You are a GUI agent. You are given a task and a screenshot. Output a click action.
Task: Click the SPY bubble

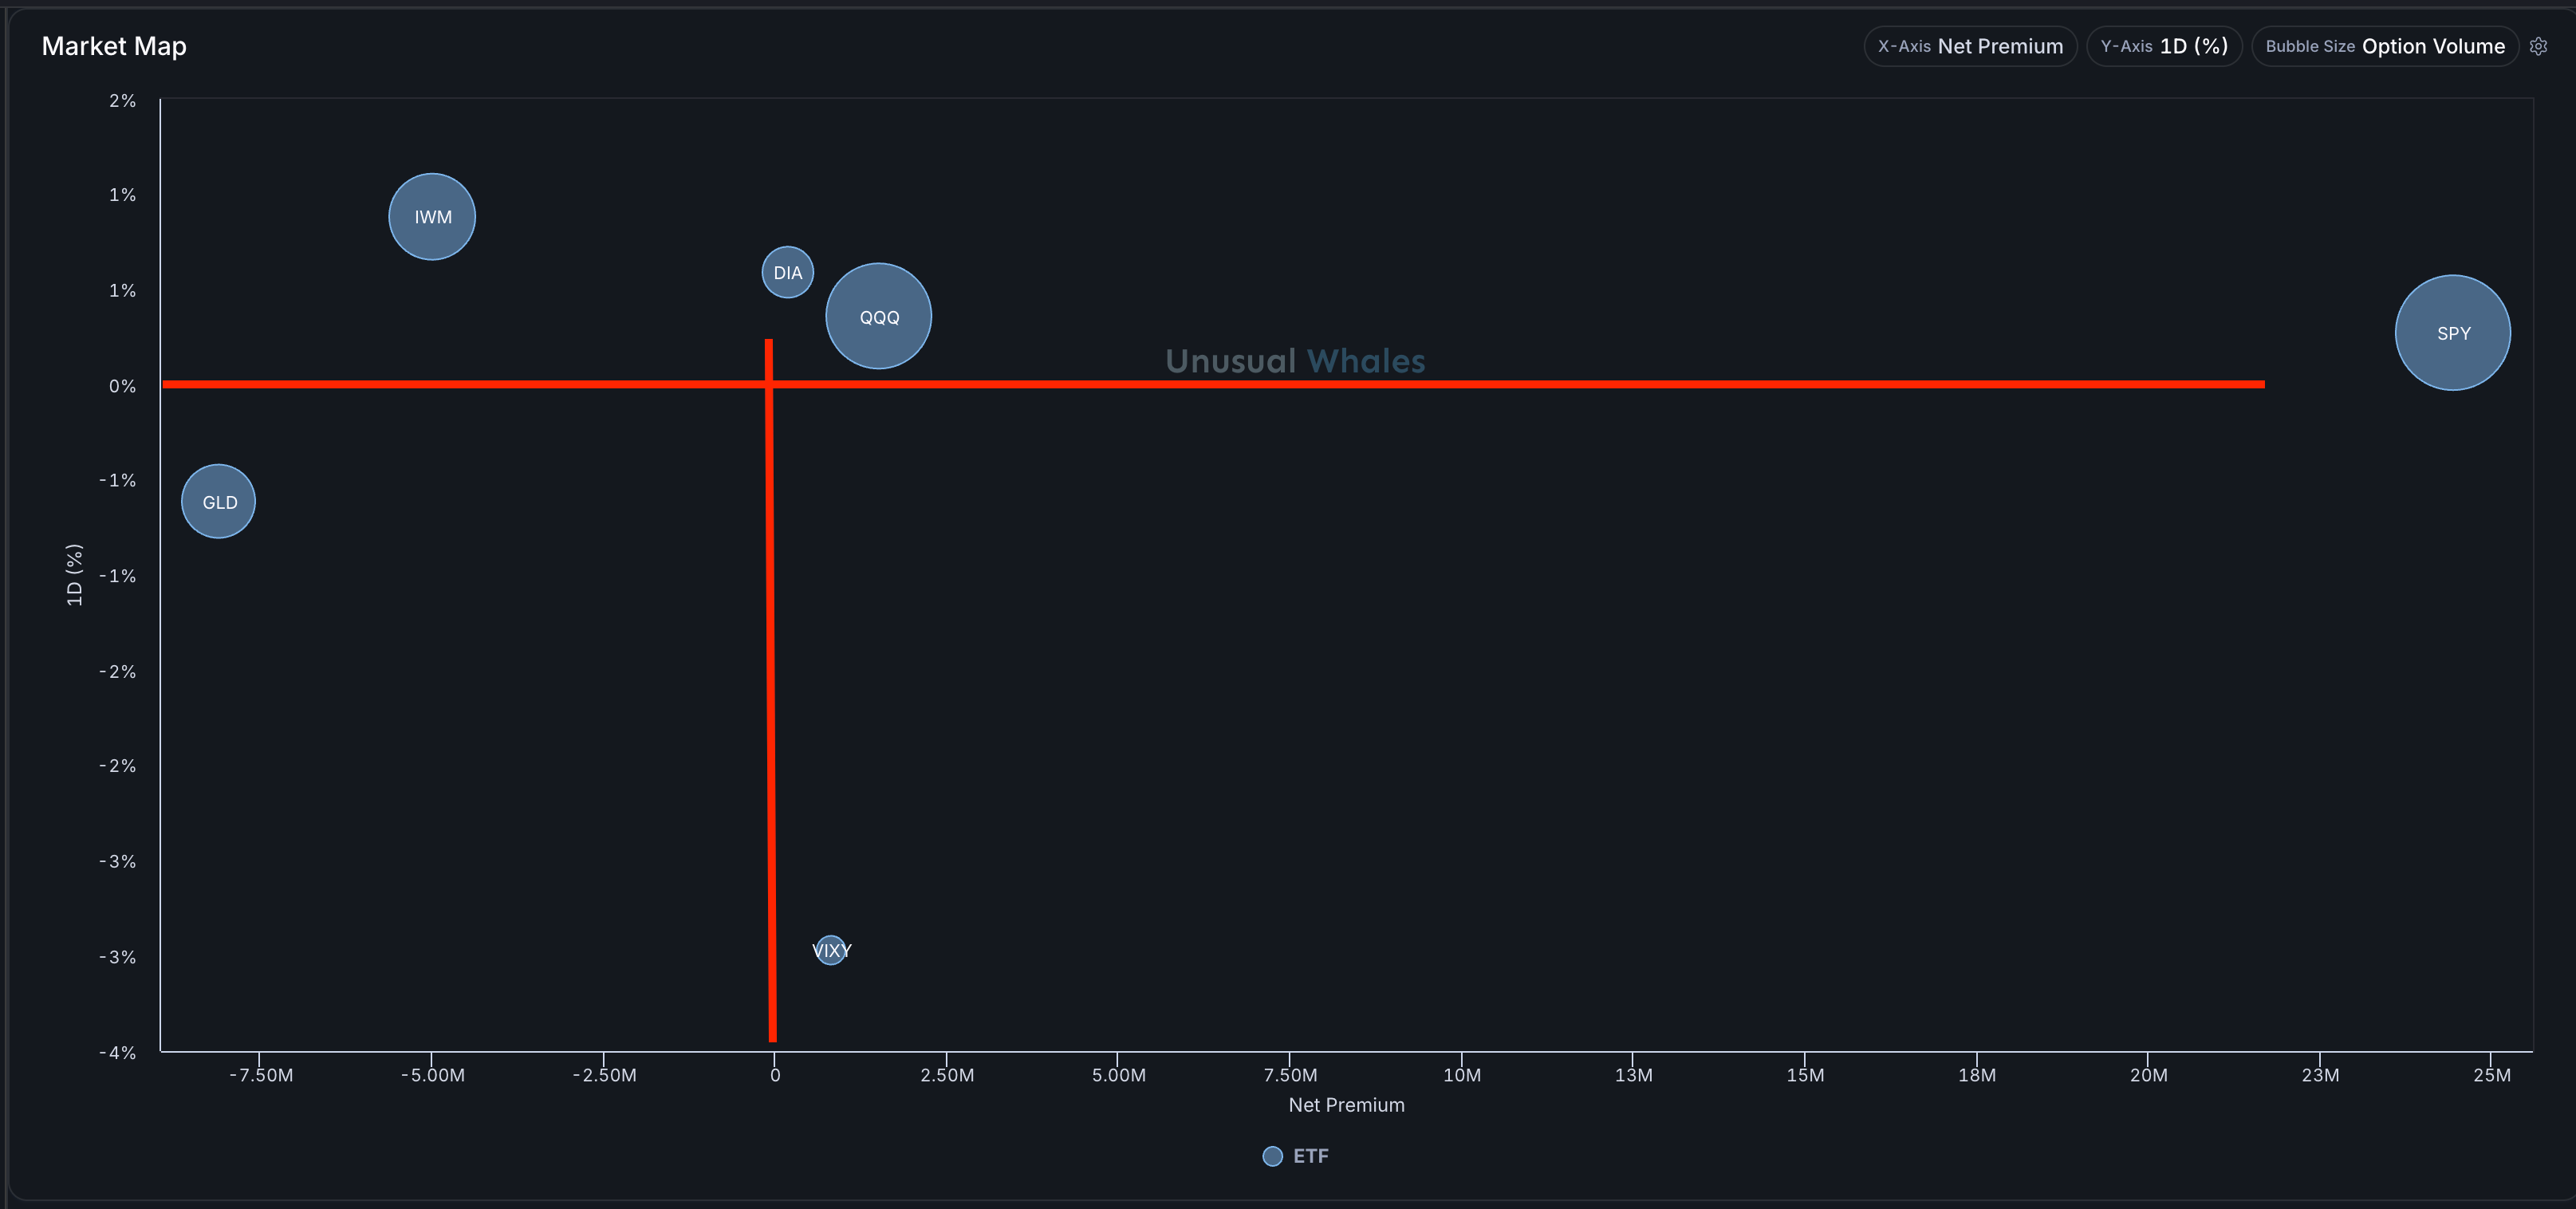(2452, 333)
